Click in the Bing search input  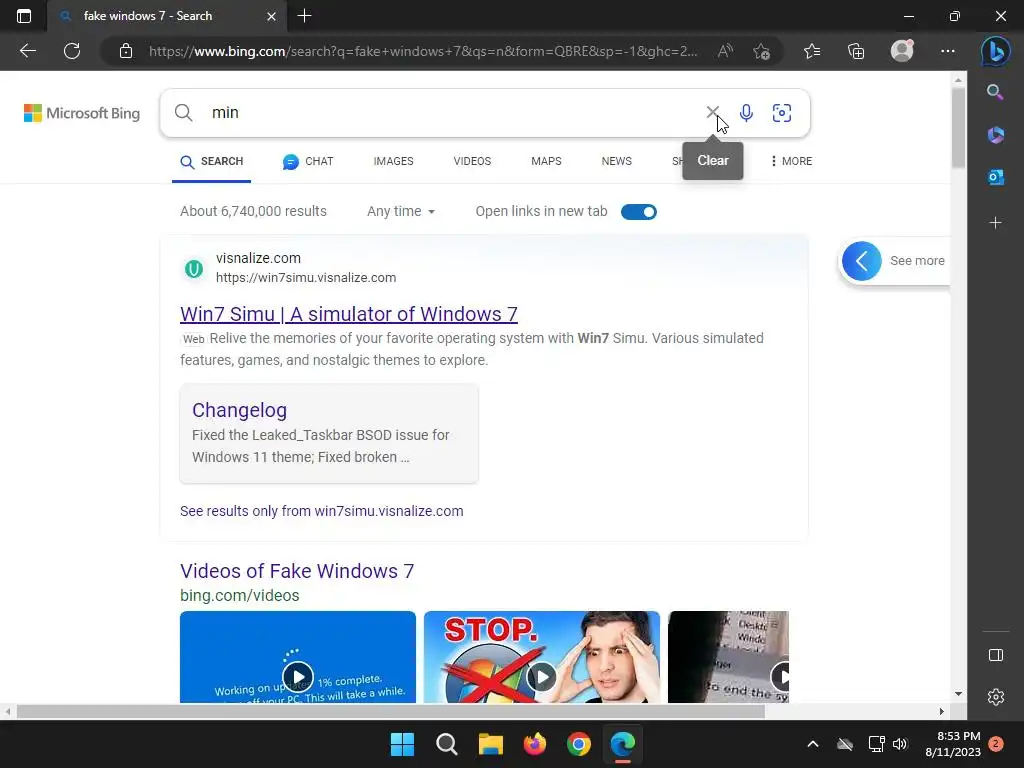tap(451, 112)
